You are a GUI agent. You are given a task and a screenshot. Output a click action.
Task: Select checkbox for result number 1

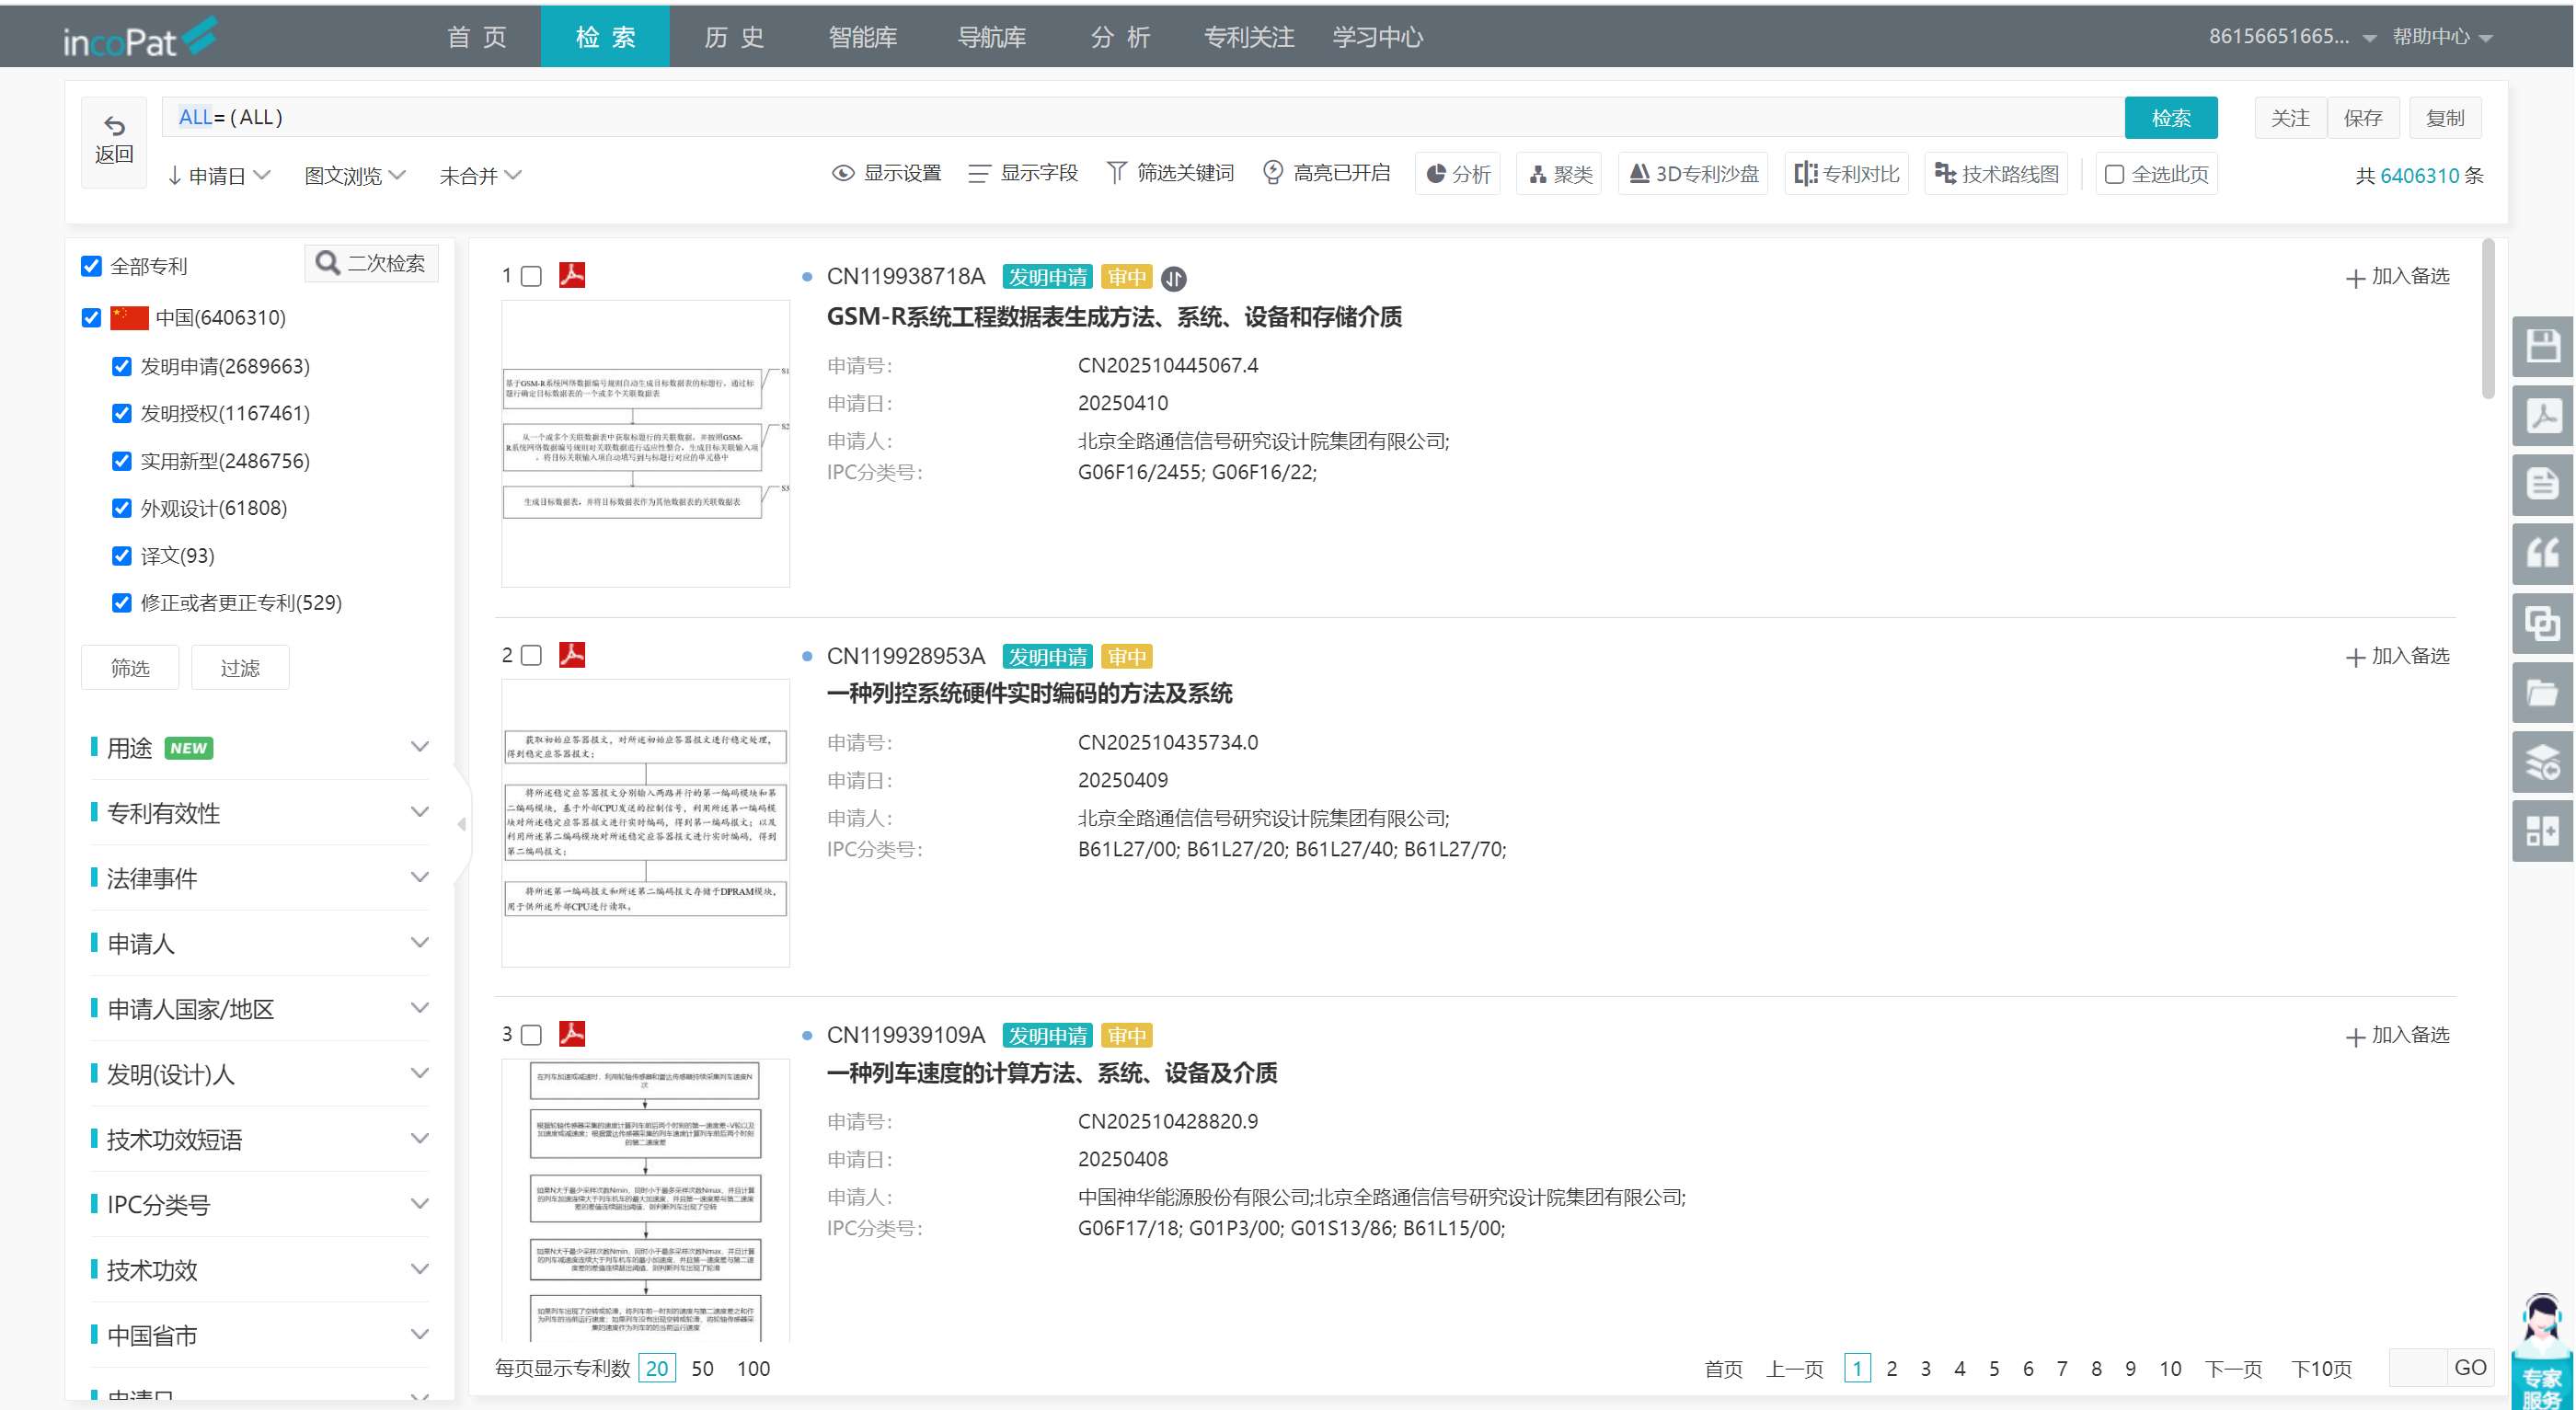pyautogui.click(x=532, y=276)
